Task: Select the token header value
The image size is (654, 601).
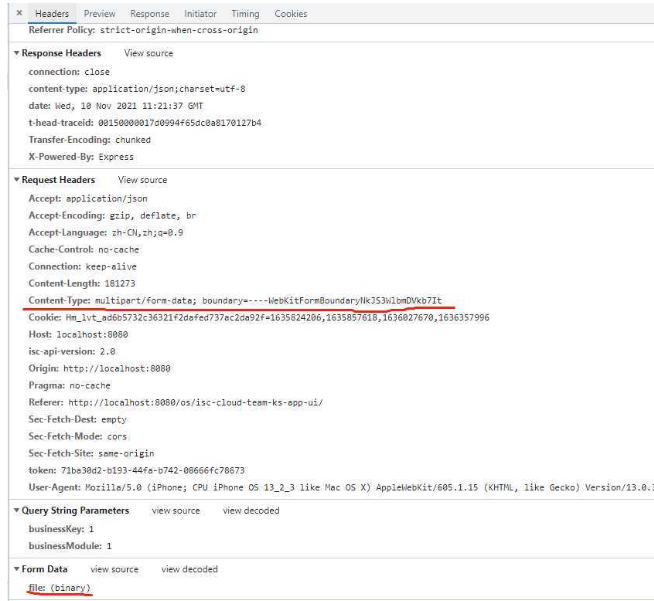Action: click(x=153, y=470)
